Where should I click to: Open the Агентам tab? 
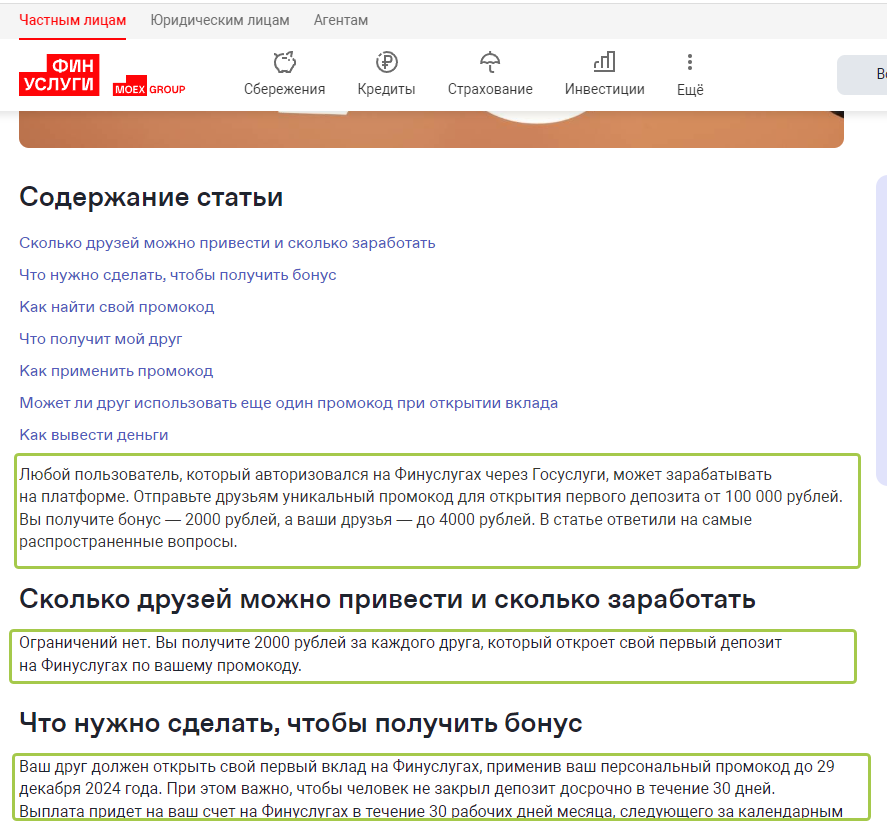341,20
